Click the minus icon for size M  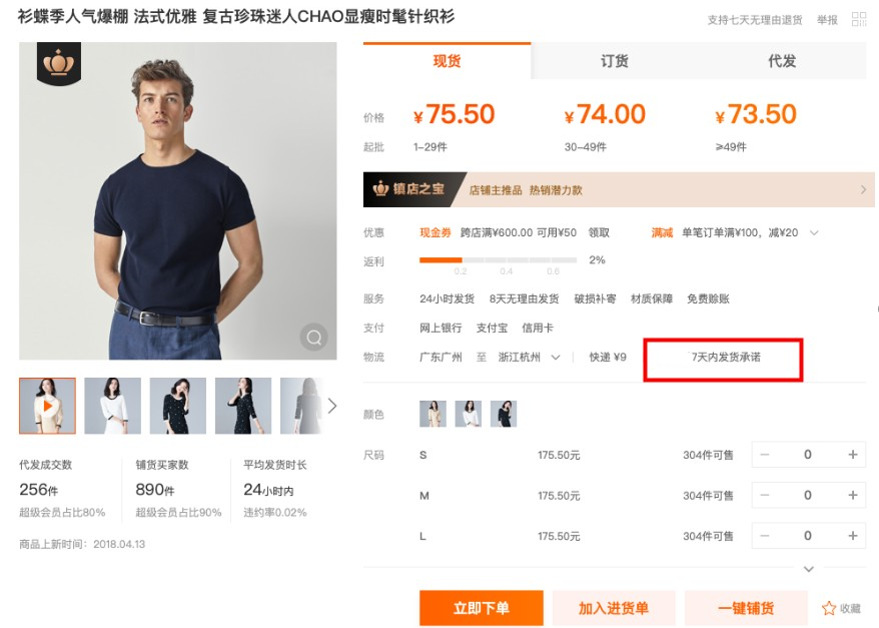[x=765, y=496]
